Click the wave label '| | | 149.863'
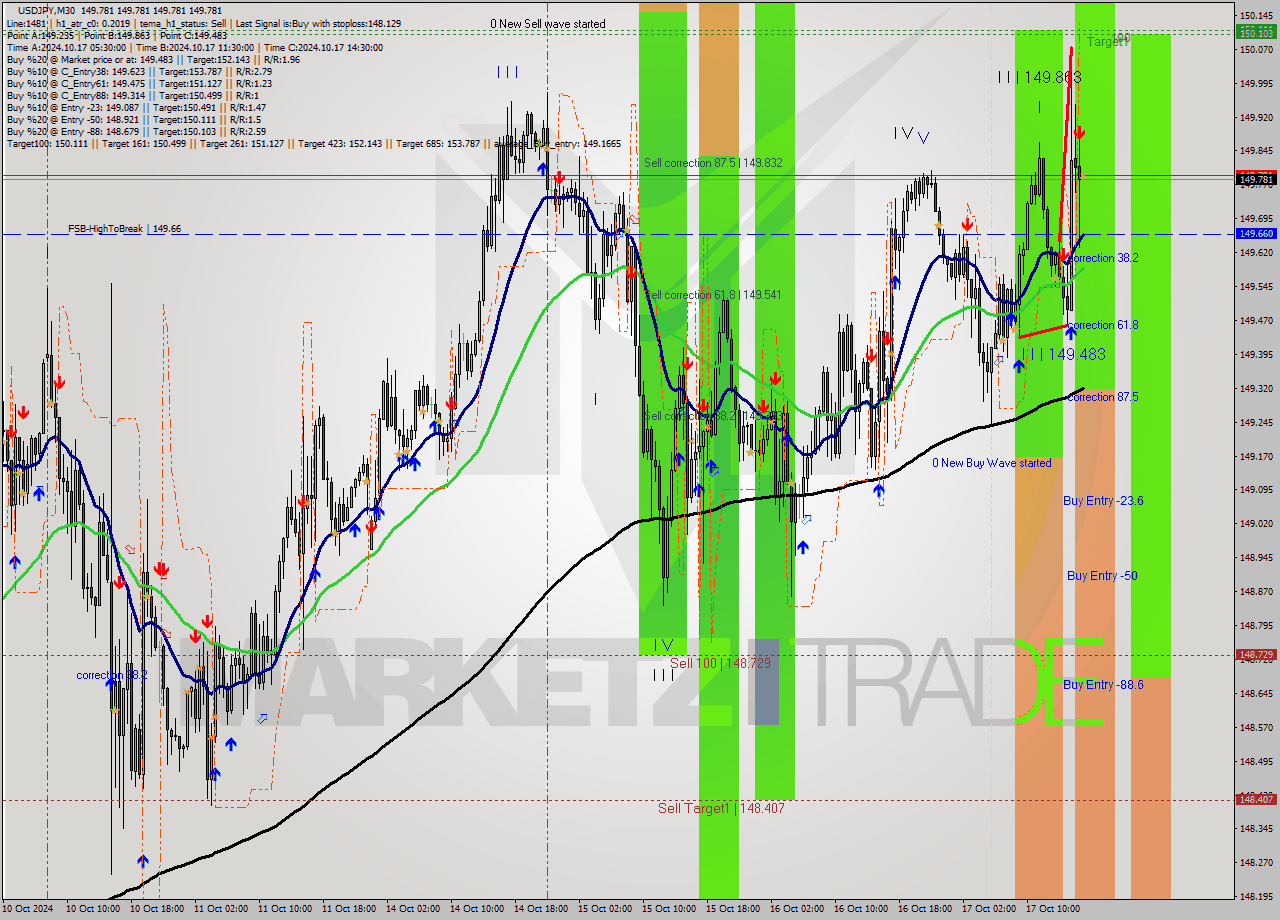The height and width of the screenshot is (920, 1280). click(1039, 76)
